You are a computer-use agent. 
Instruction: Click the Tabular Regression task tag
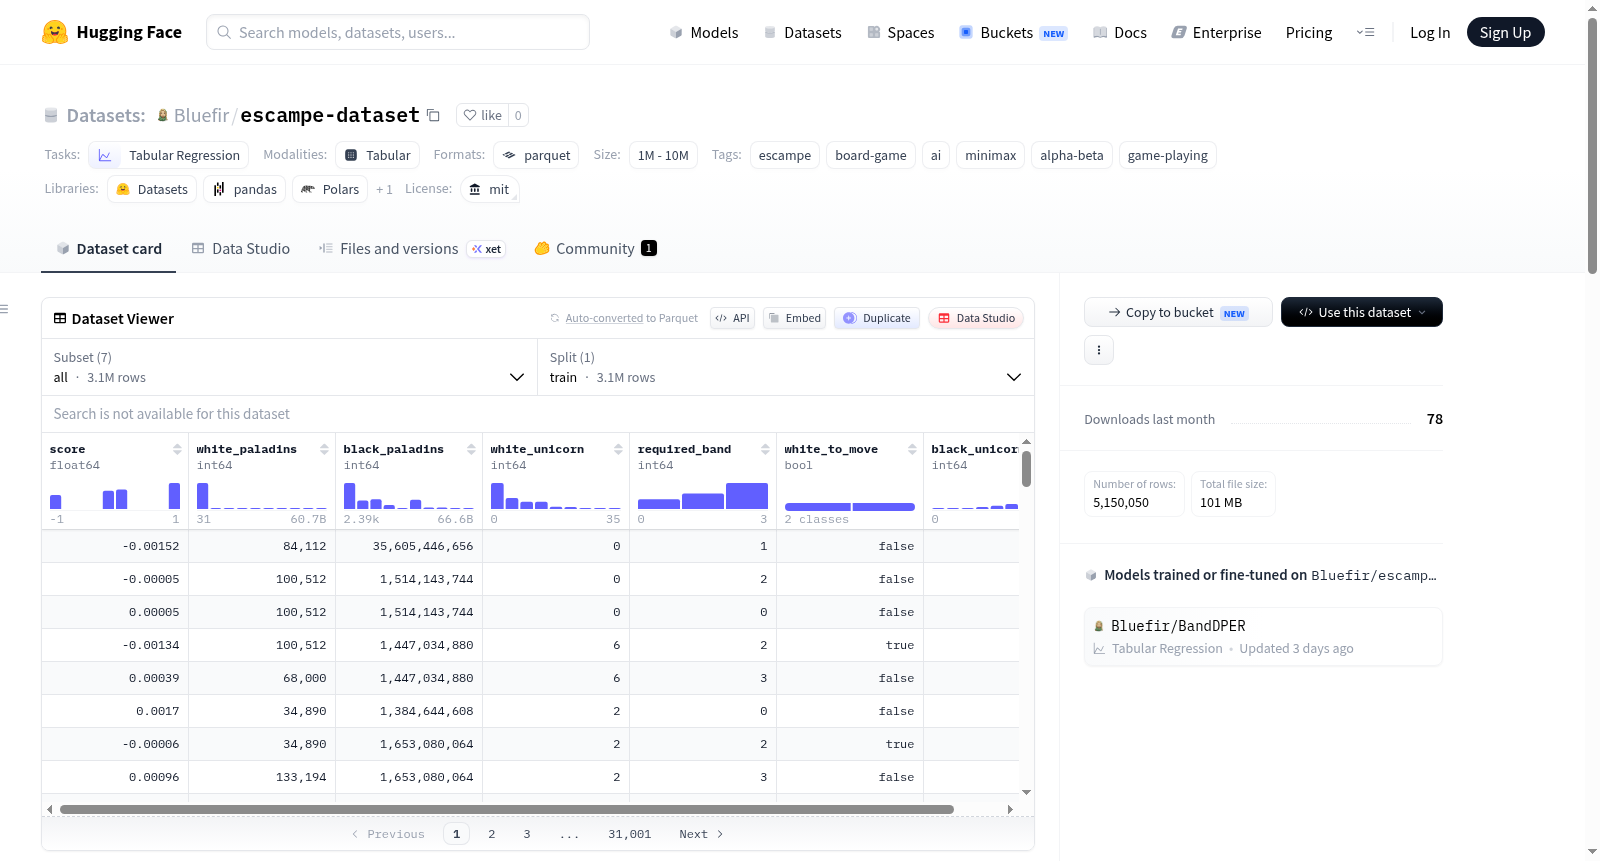pos(169,155)
